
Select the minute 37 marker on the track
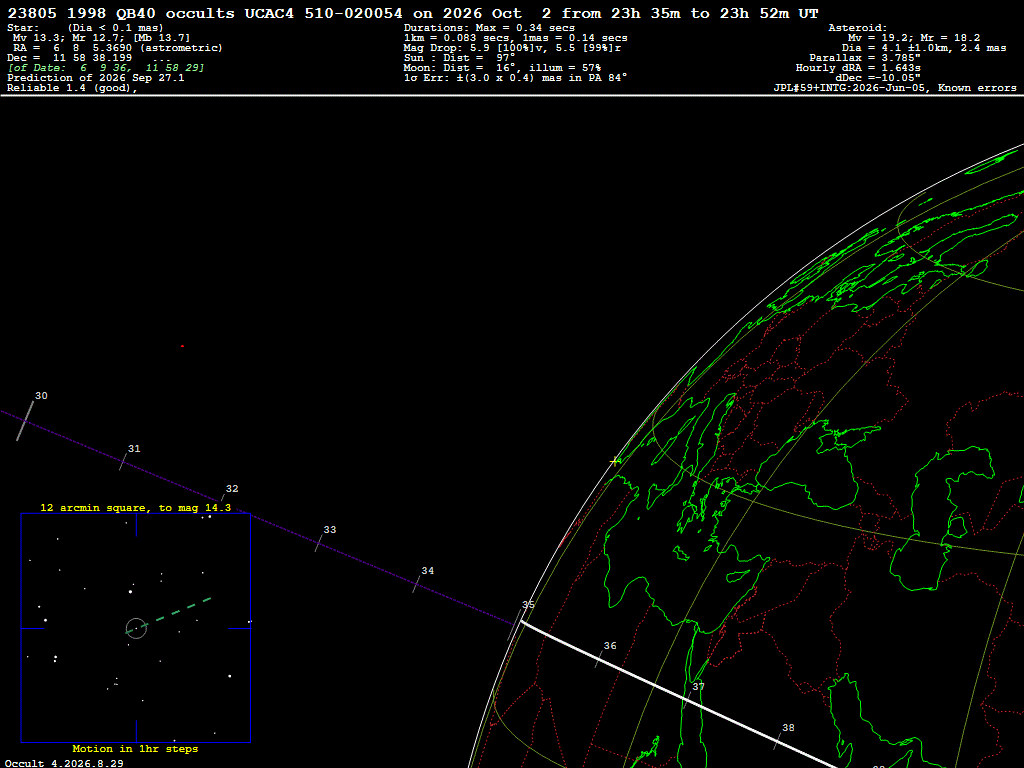pyautogui.click(x=687, y=699)
